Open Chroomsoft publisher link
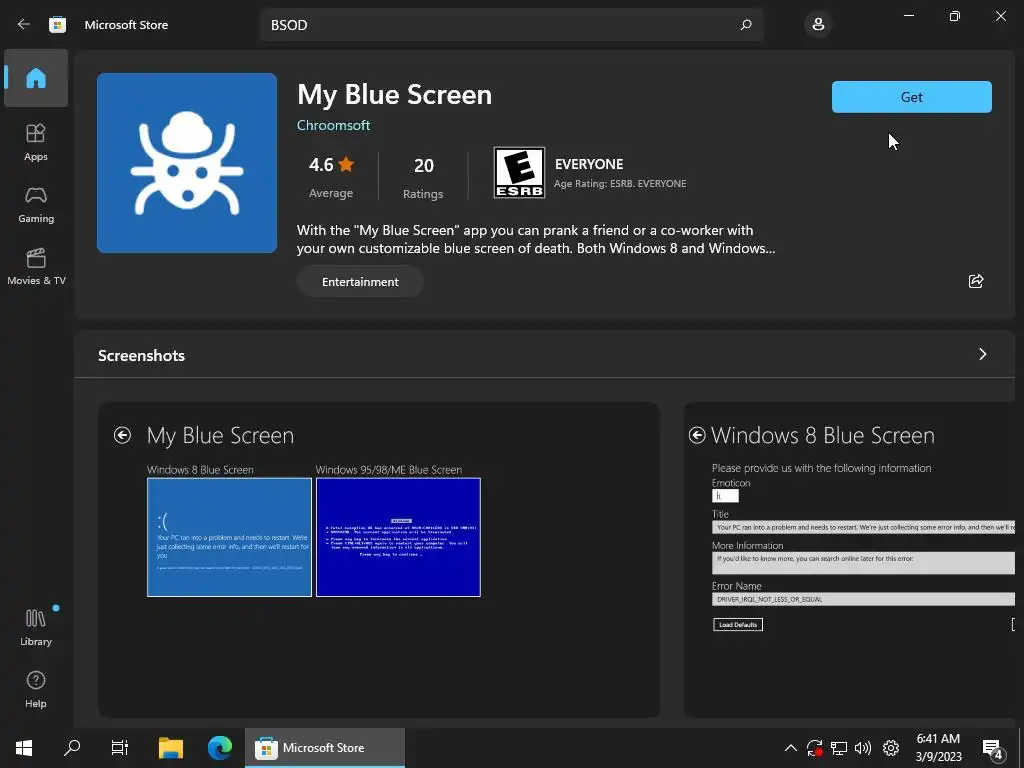The width and height of the screenshot is (1024, 768). [x=333, y=125]
